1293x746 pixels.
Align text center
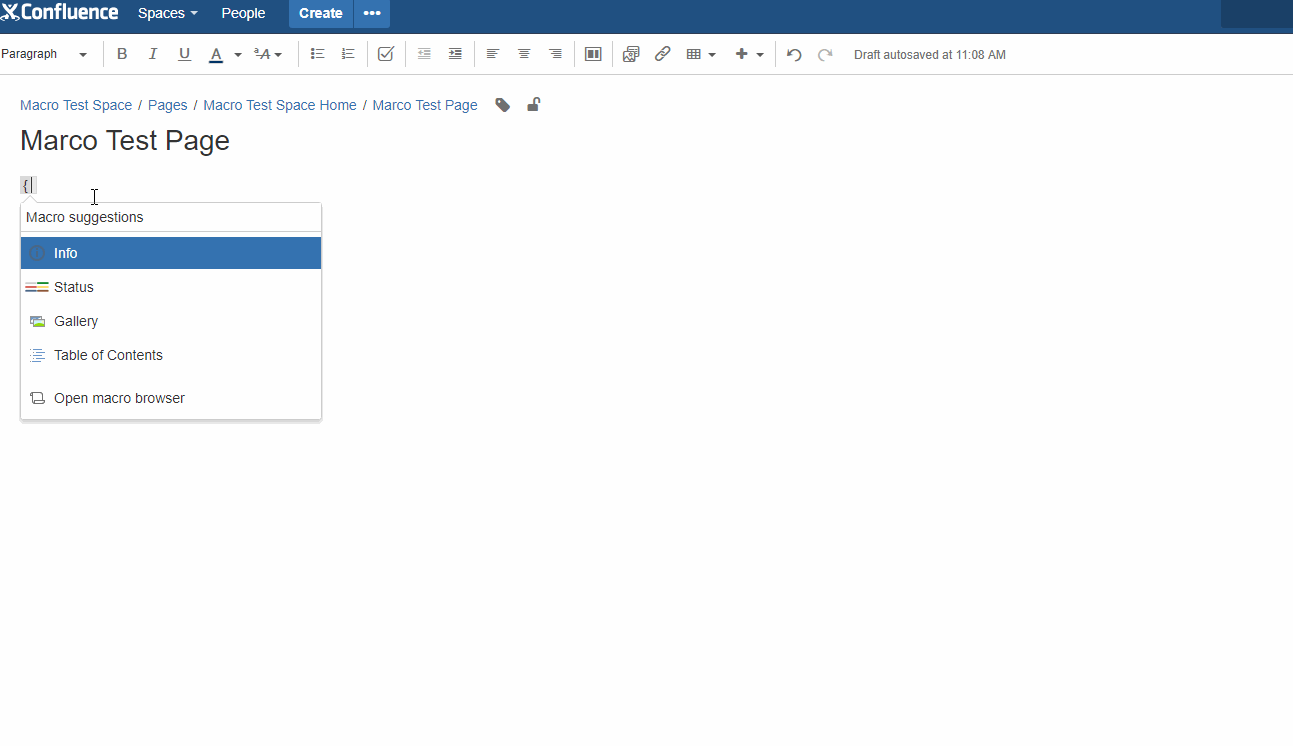point(524,54)
